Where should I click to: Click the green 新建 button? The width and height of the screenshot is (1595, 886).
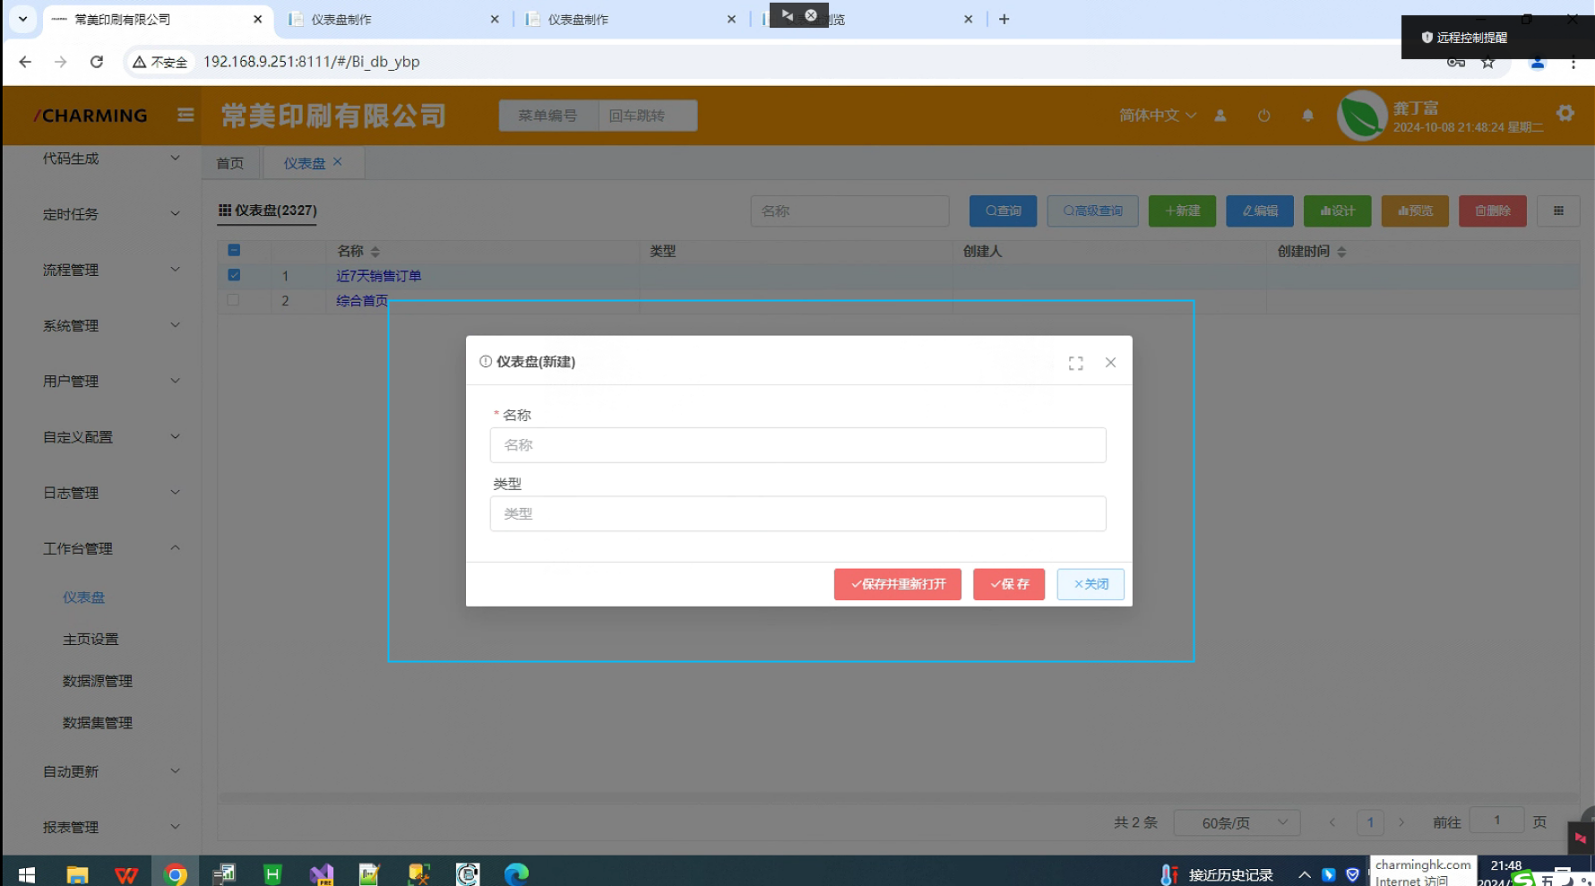(1182, 211)
